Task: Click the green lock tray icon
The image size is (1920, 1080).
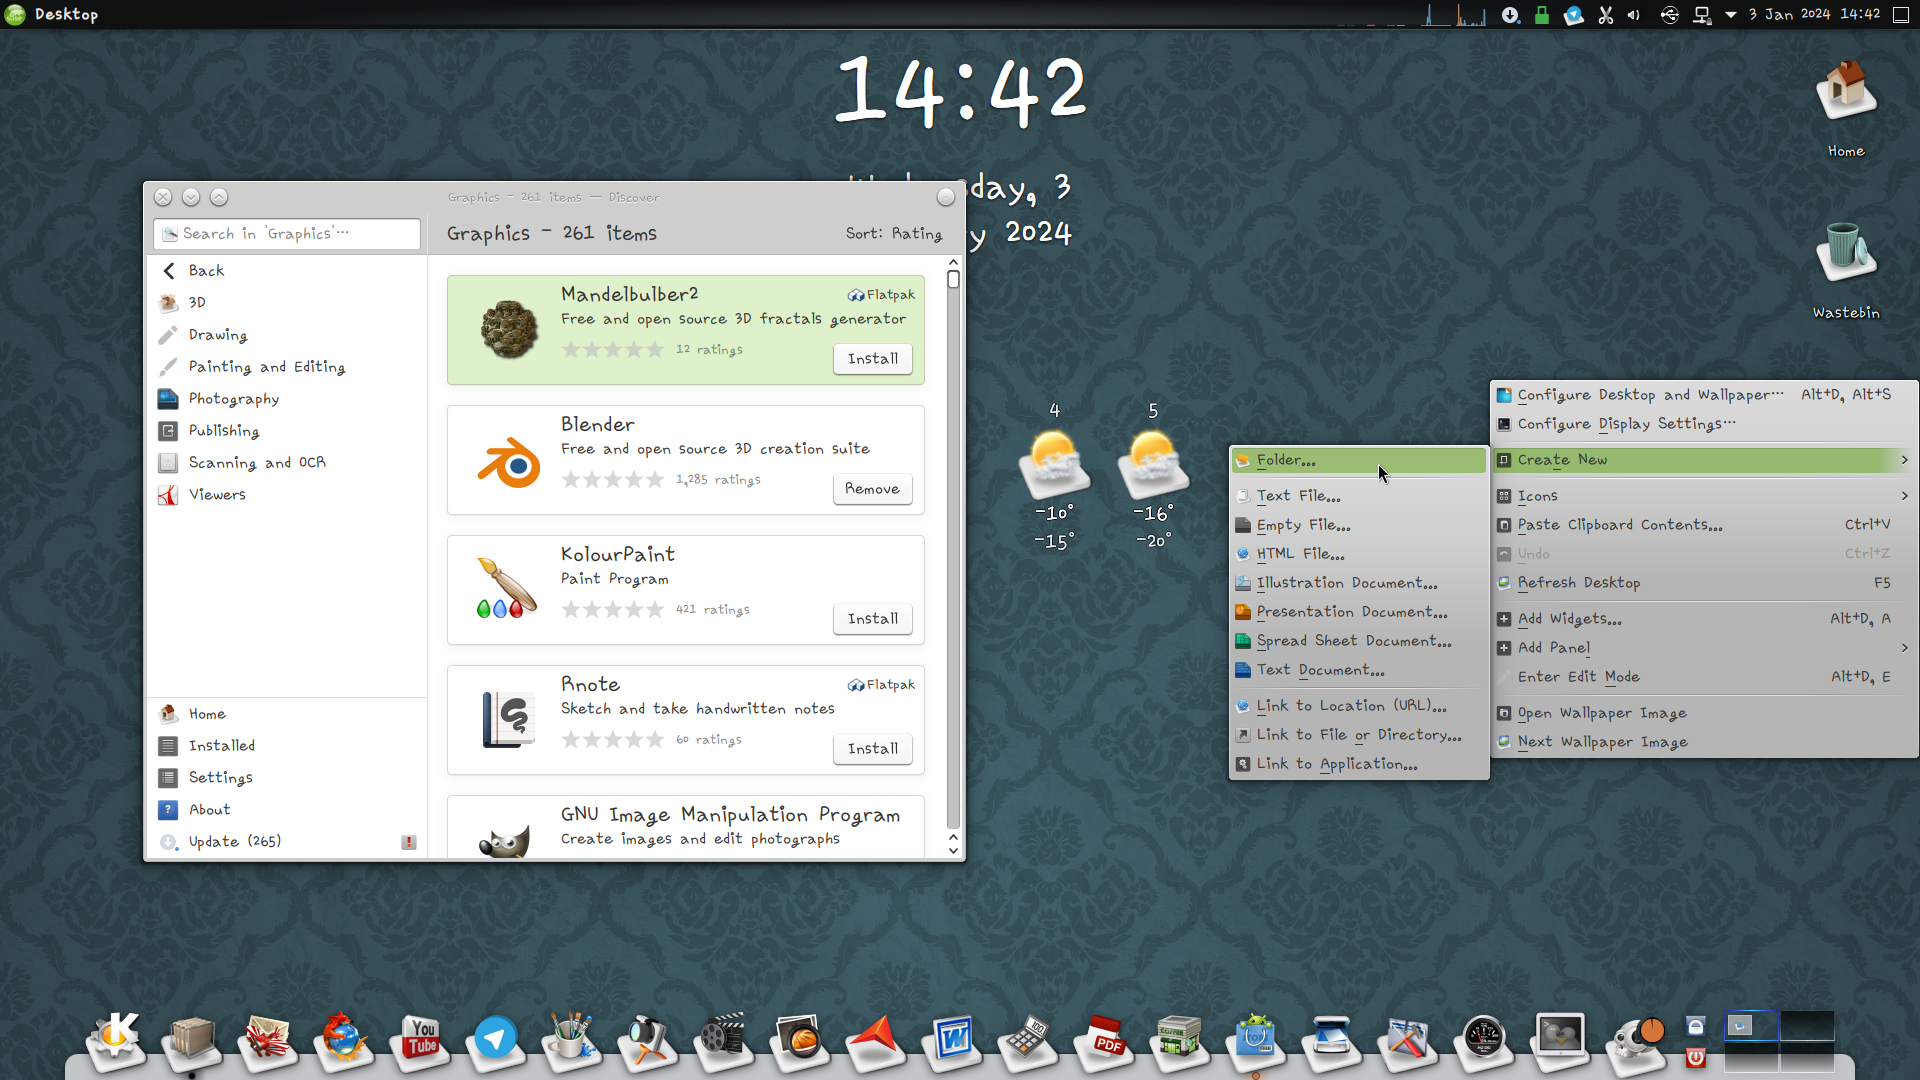Action: (x=1542, y=15)
